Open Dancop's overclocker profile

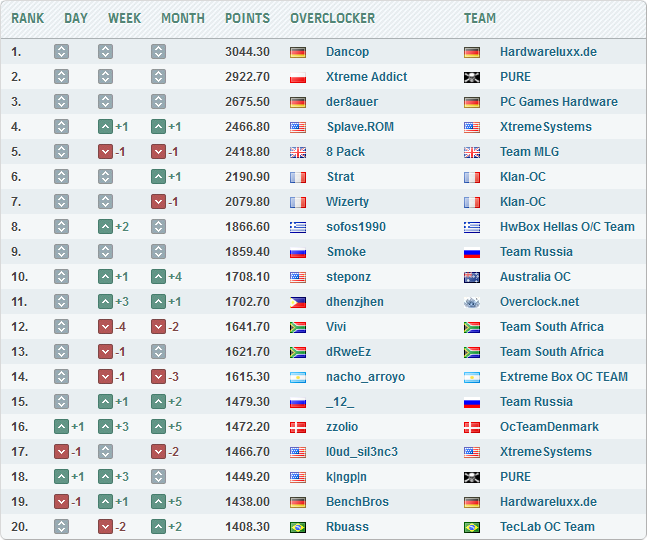pyautogui.click(x=347, y=52)
